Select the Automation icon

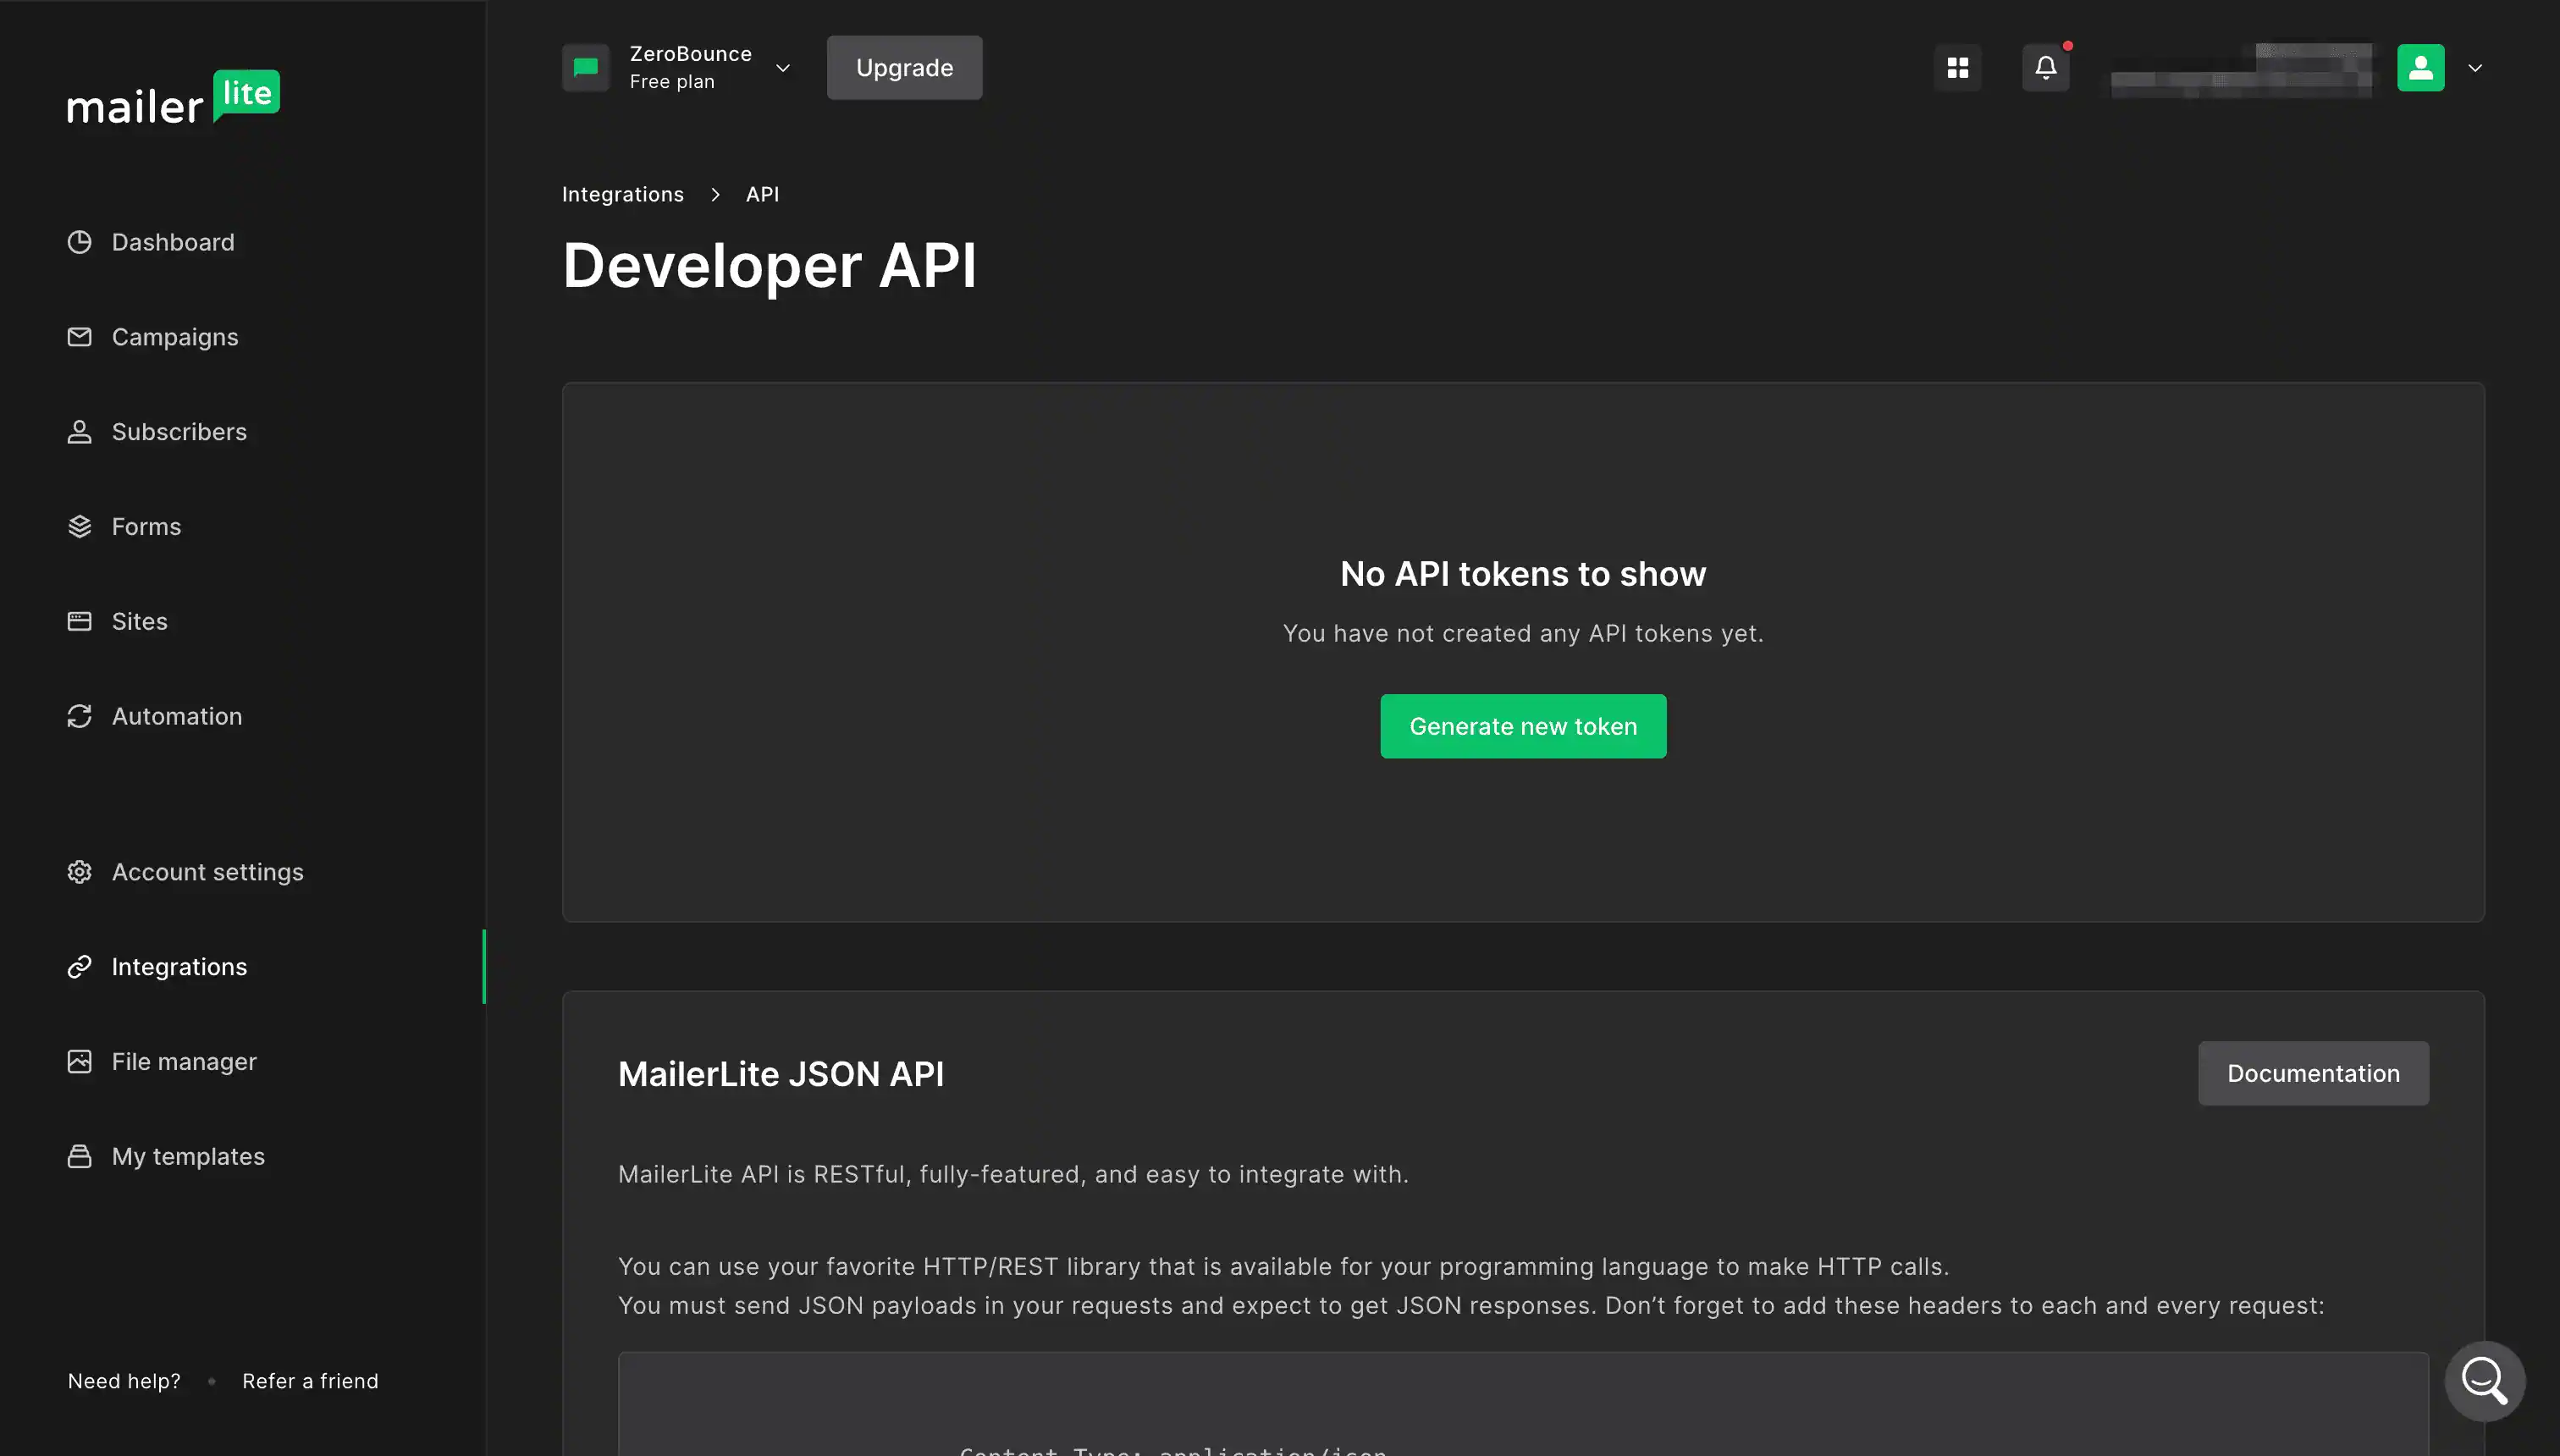[80, 716]
